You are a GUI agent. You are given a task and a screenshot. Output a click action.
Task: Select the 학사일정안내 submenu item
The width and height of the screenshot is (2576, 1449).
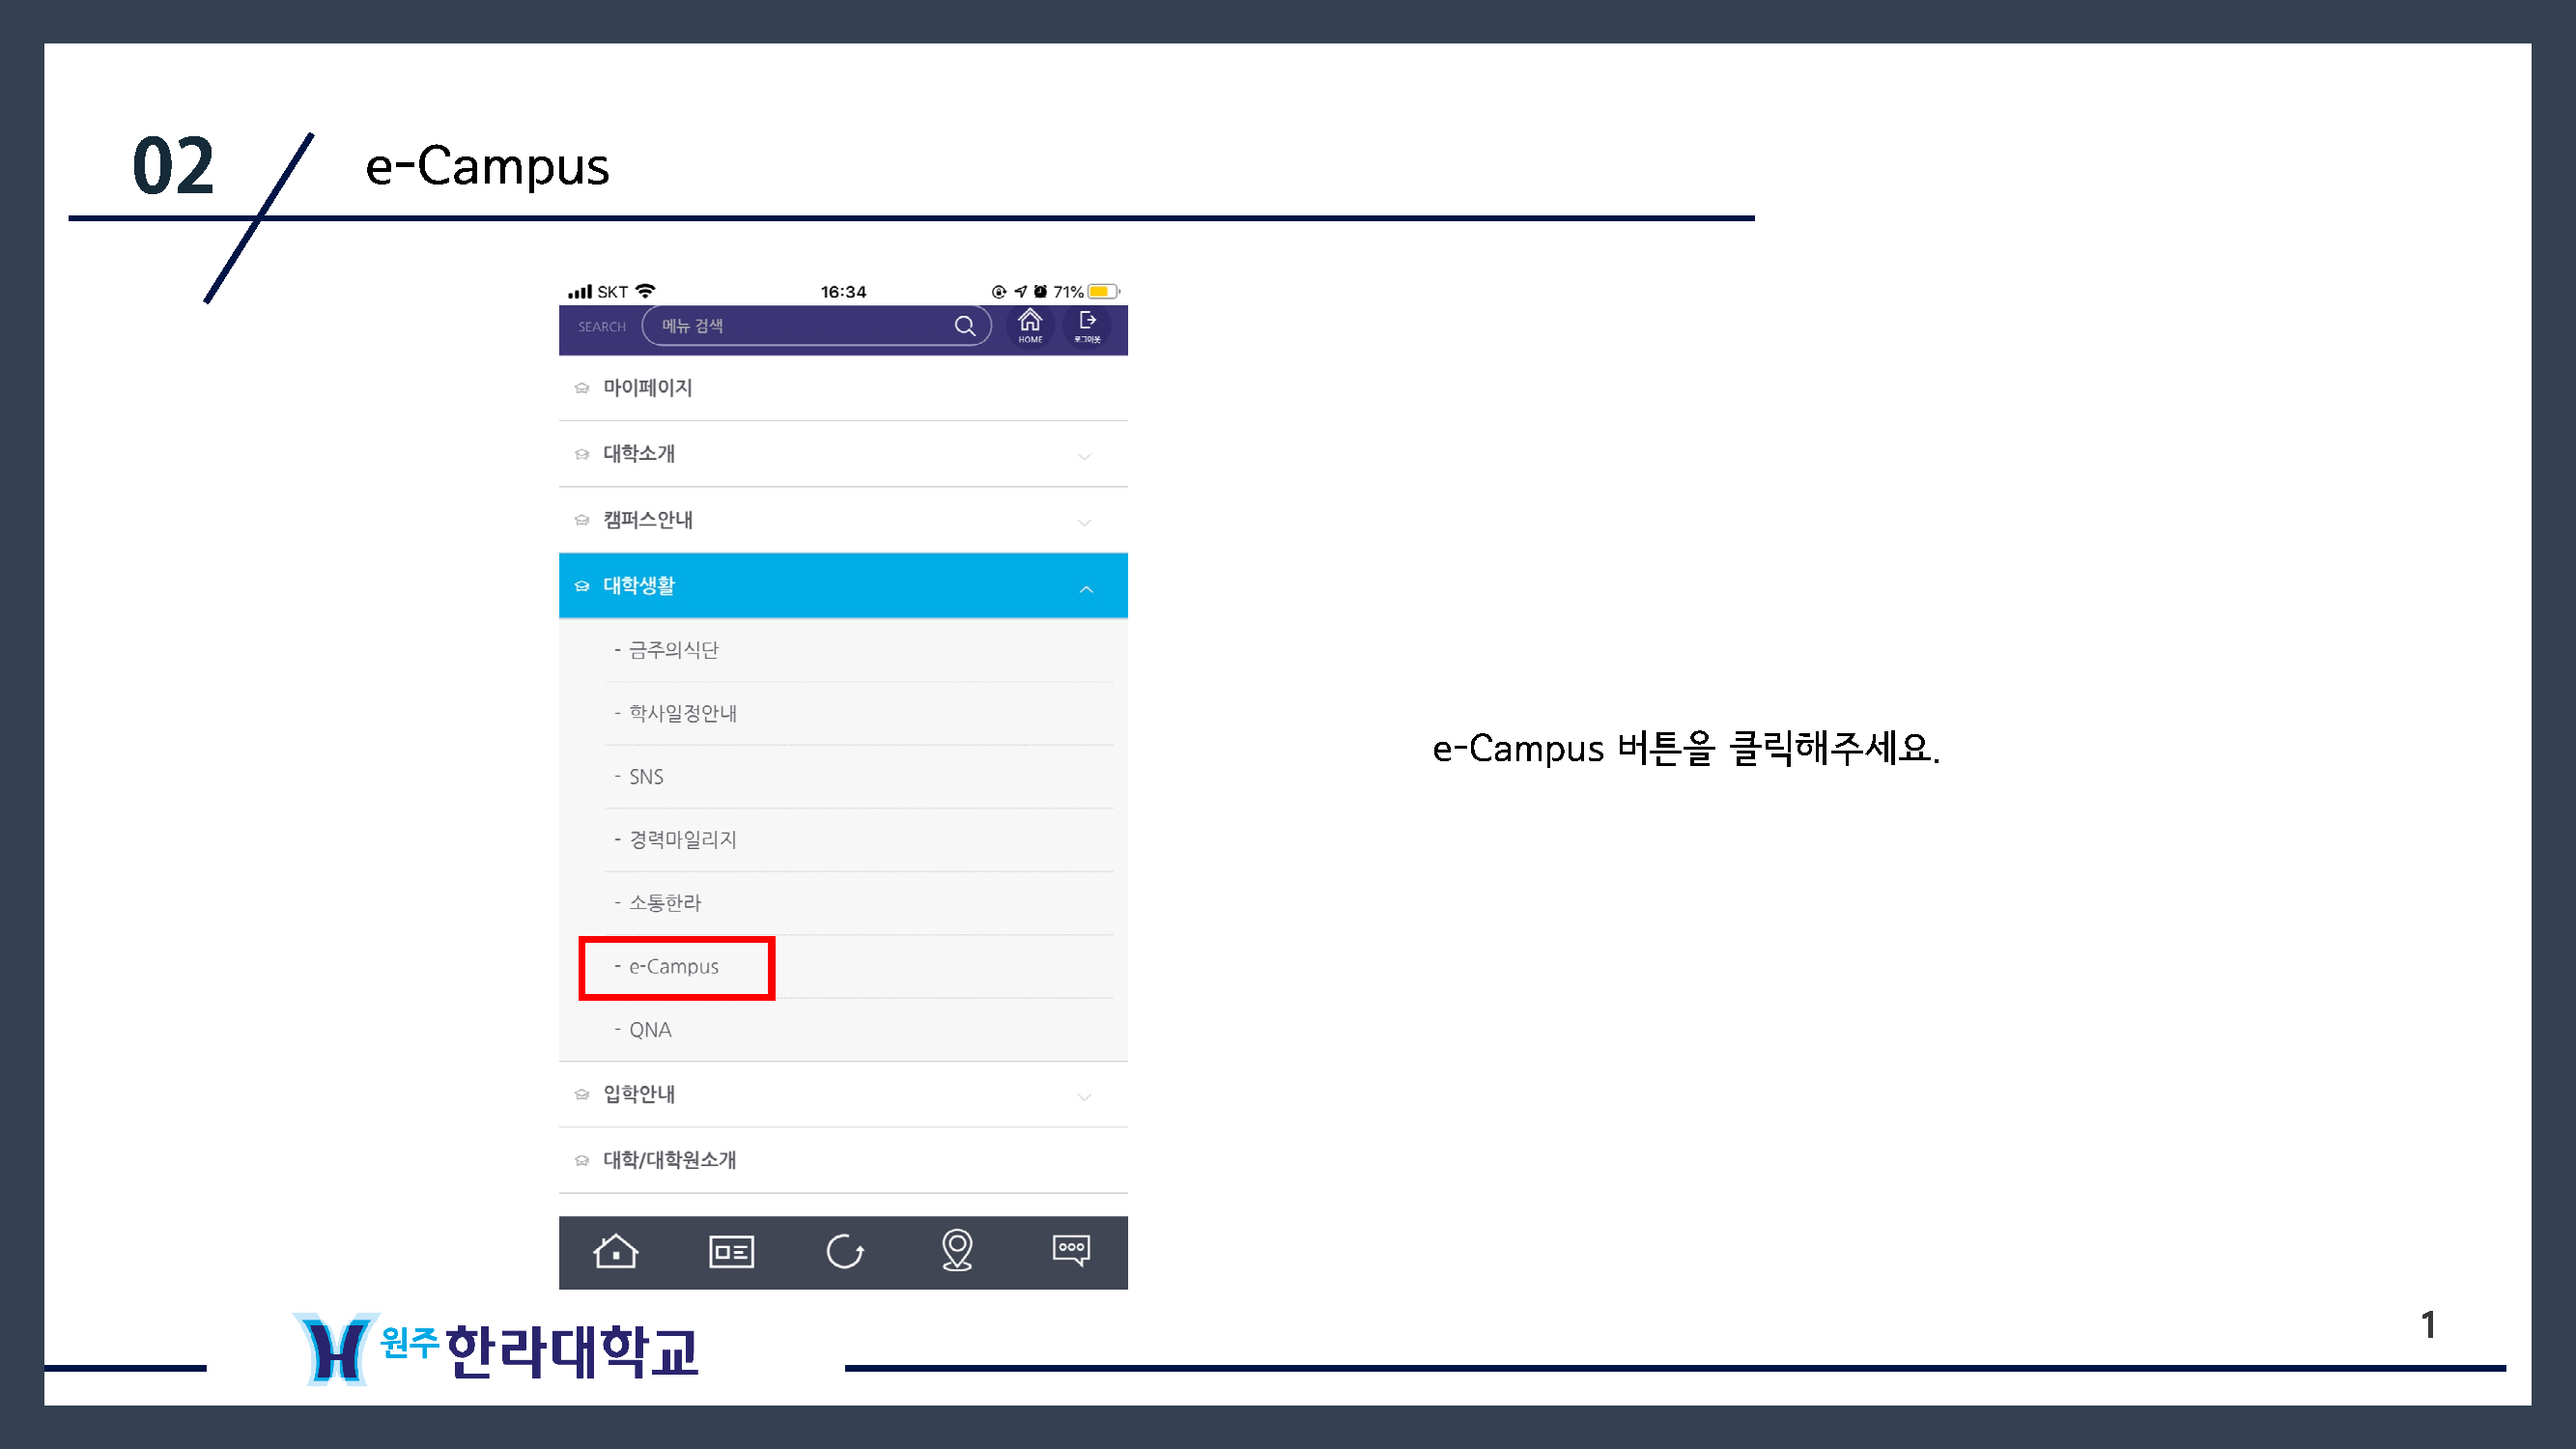[x=682, y=713]
